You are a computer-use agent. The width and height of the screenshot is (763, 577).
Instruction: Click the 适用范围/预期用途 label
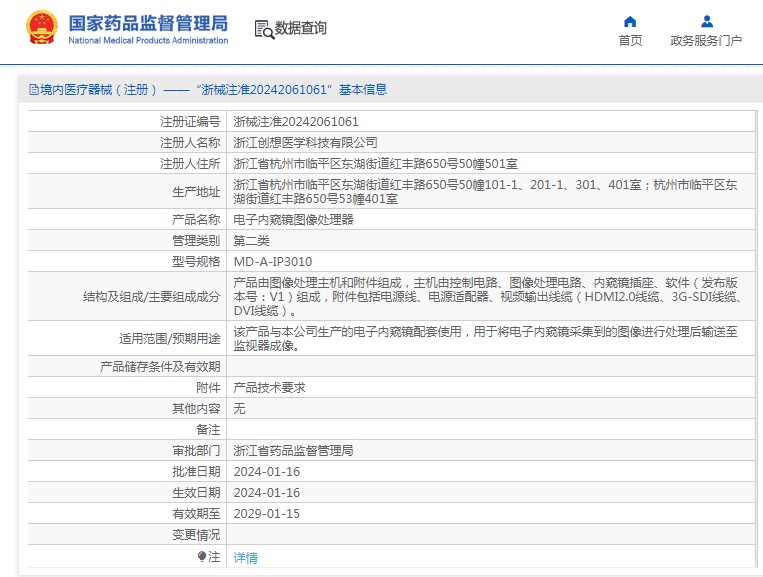(170, 339)
